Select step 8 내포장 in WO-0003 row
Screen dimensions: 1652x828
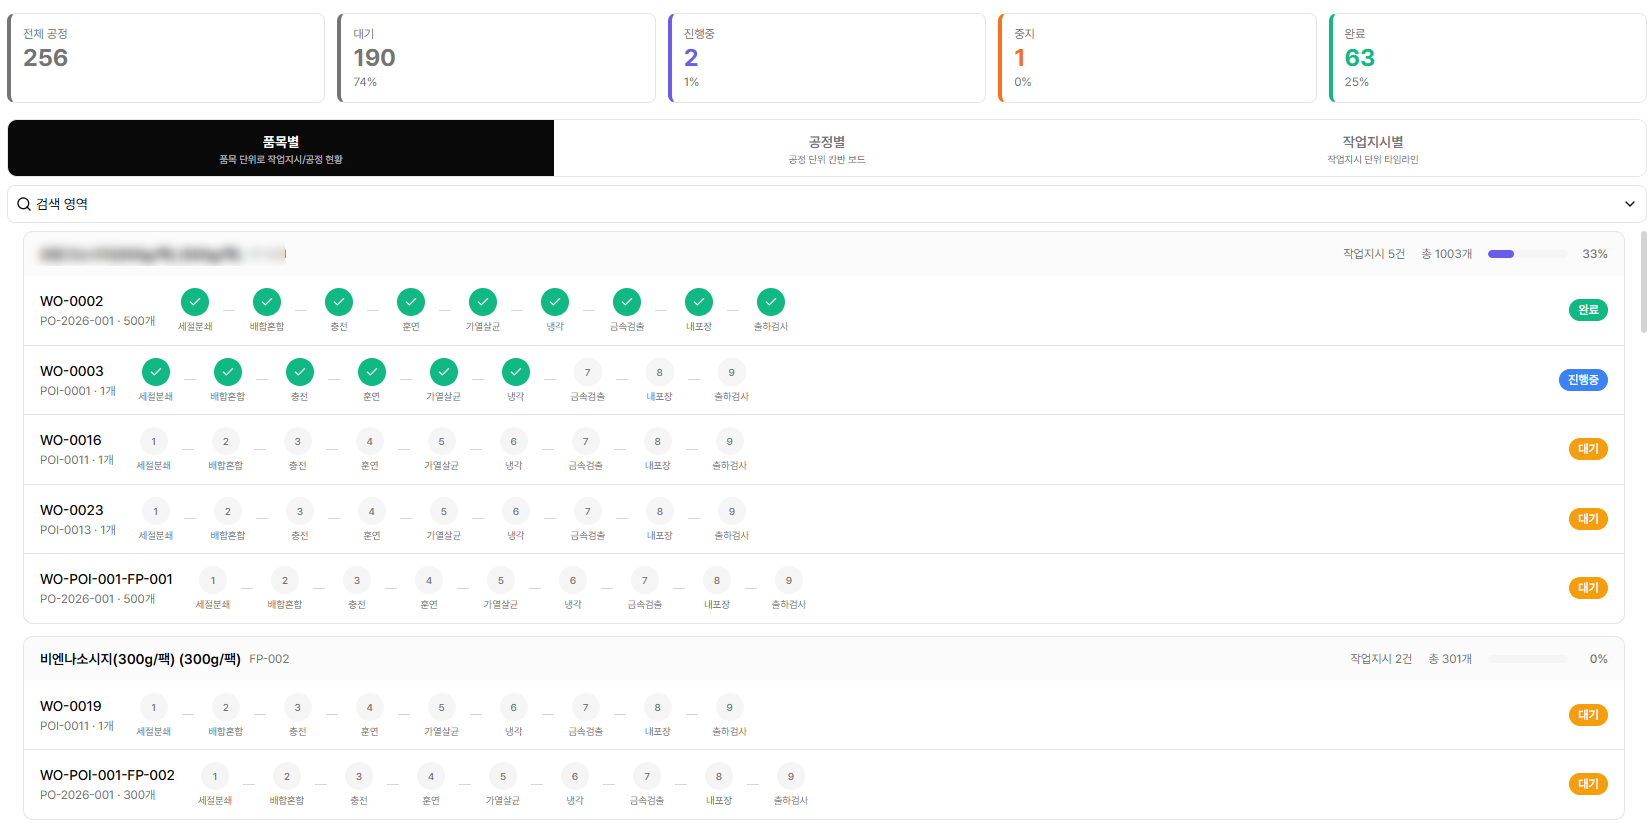tap(660, 372)
